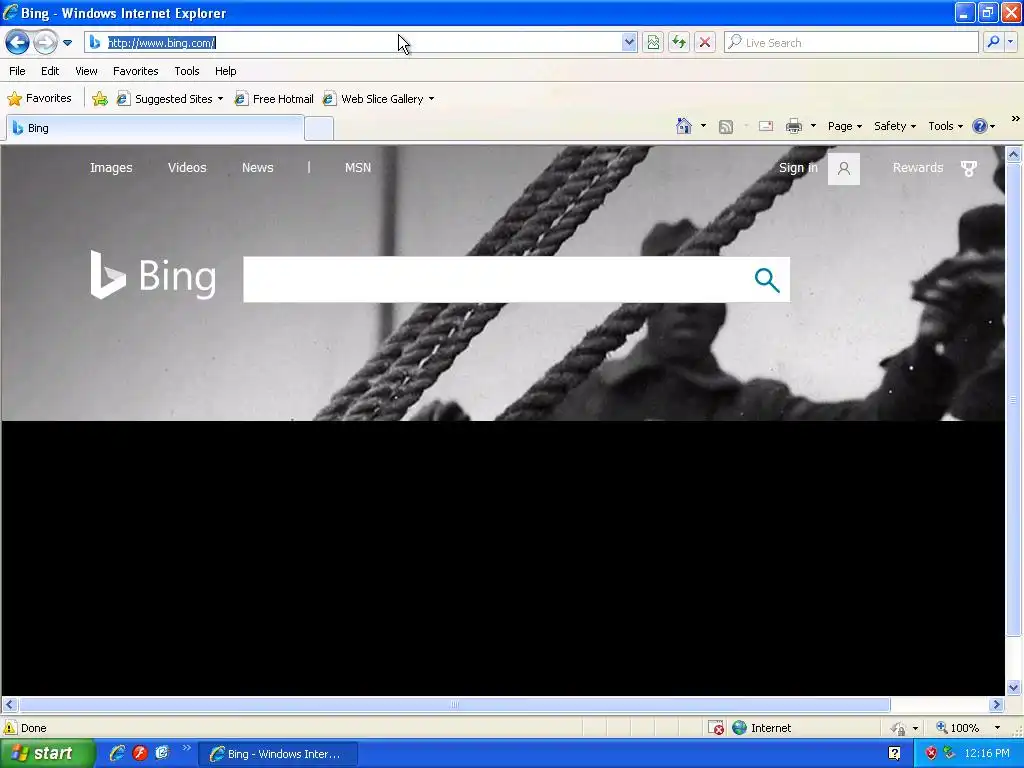
Task: Click the status bar warning icon
Action: click(10, 728)
